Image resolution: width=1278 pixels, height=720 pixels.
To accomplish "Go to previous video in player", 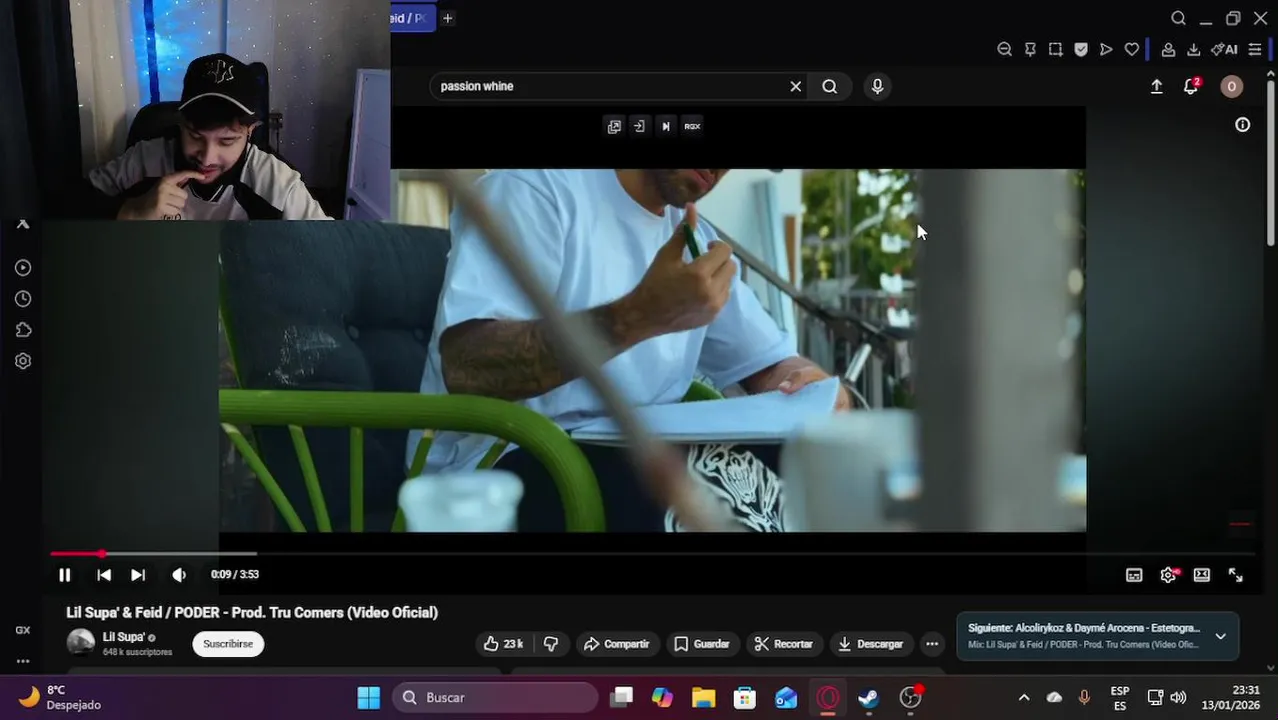I will tap(104, 575).
